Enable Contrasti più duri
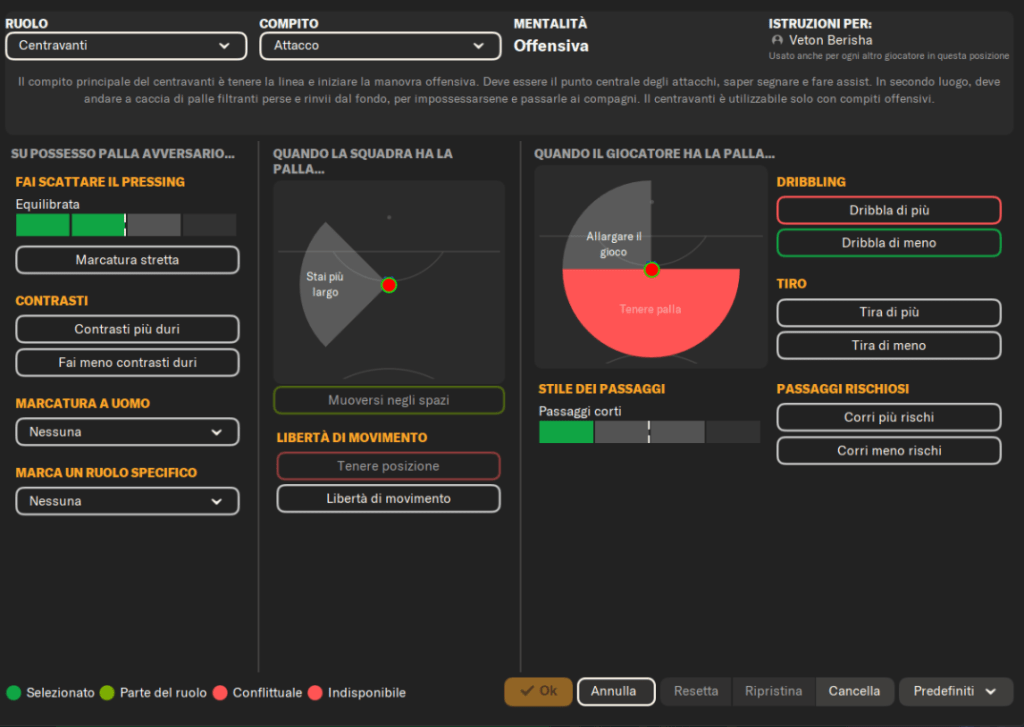The image size is (1024, 727). (x=127, y=329)
